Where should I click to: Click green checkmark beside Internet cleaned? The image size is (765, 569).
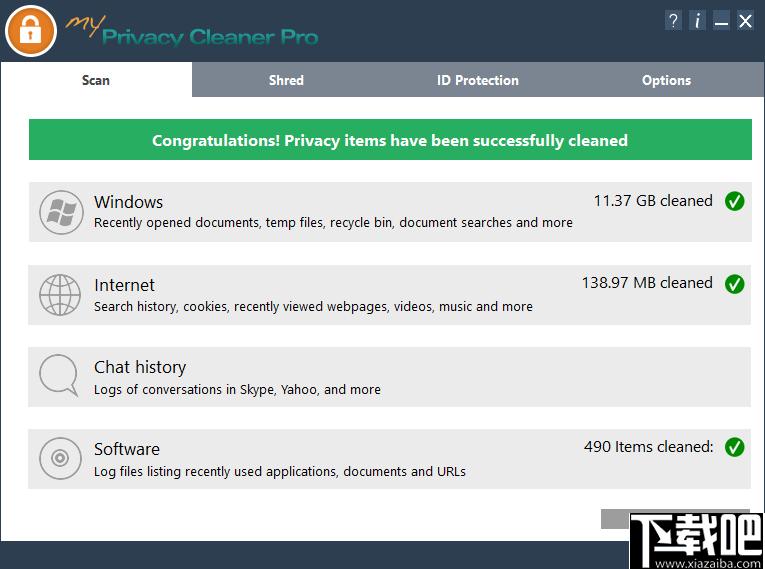point(734,284)
